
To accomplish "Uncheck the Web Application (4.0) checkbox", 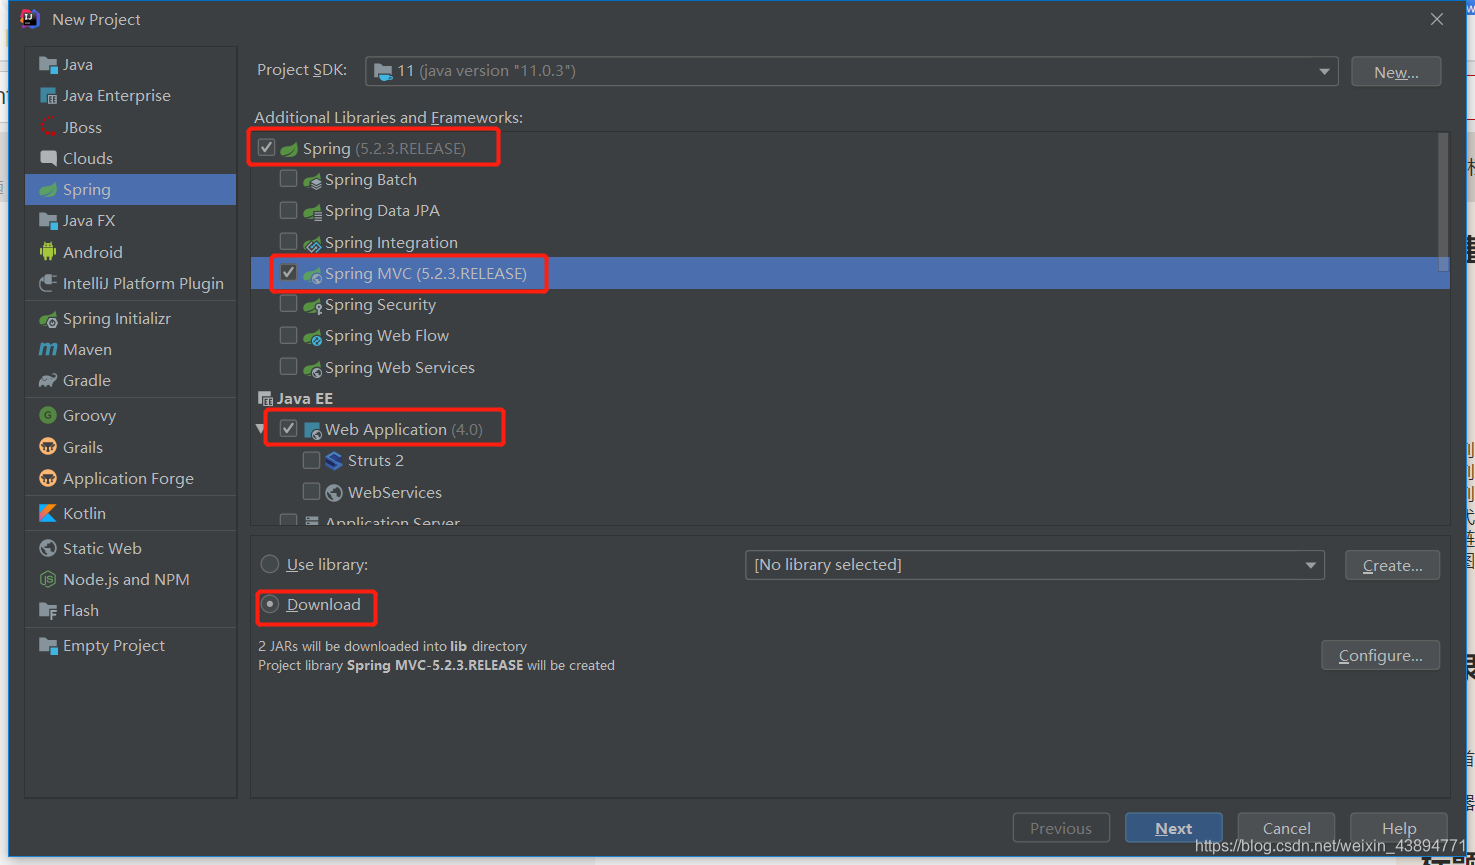I will [288, 428].
